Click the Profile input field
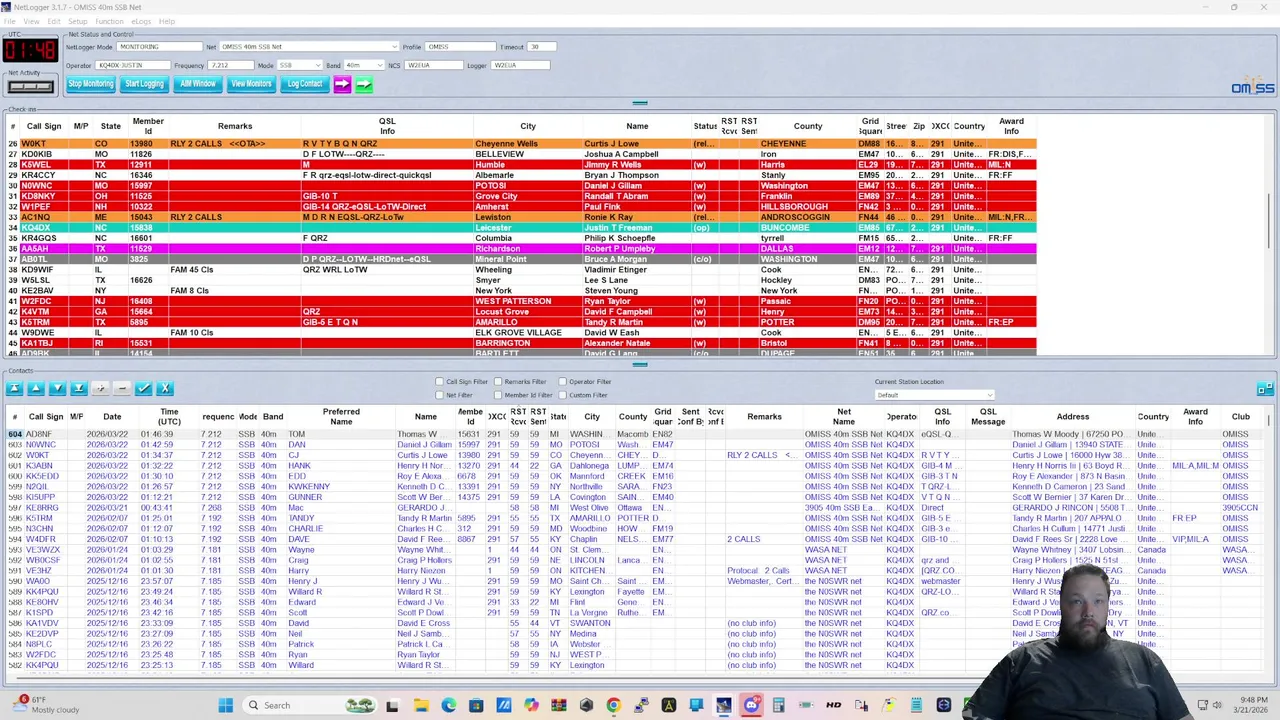The image size is (1280, 720). [x=460, y=47]
